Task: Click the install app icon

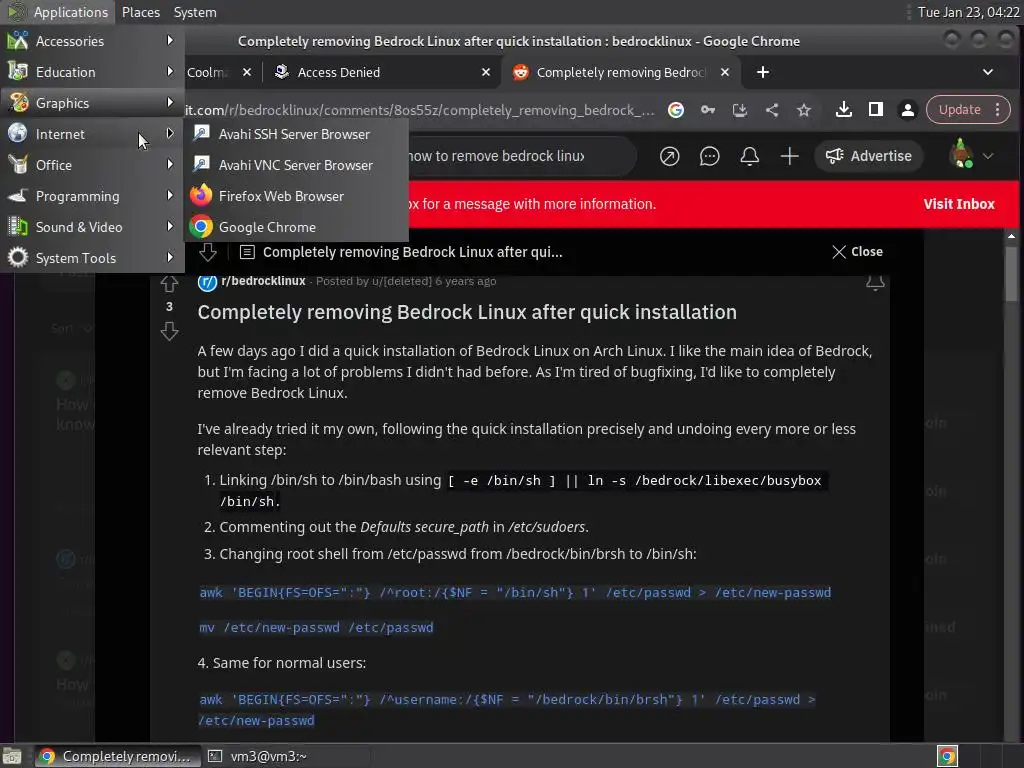Action: pyautogui.click(x=739, y=110)
